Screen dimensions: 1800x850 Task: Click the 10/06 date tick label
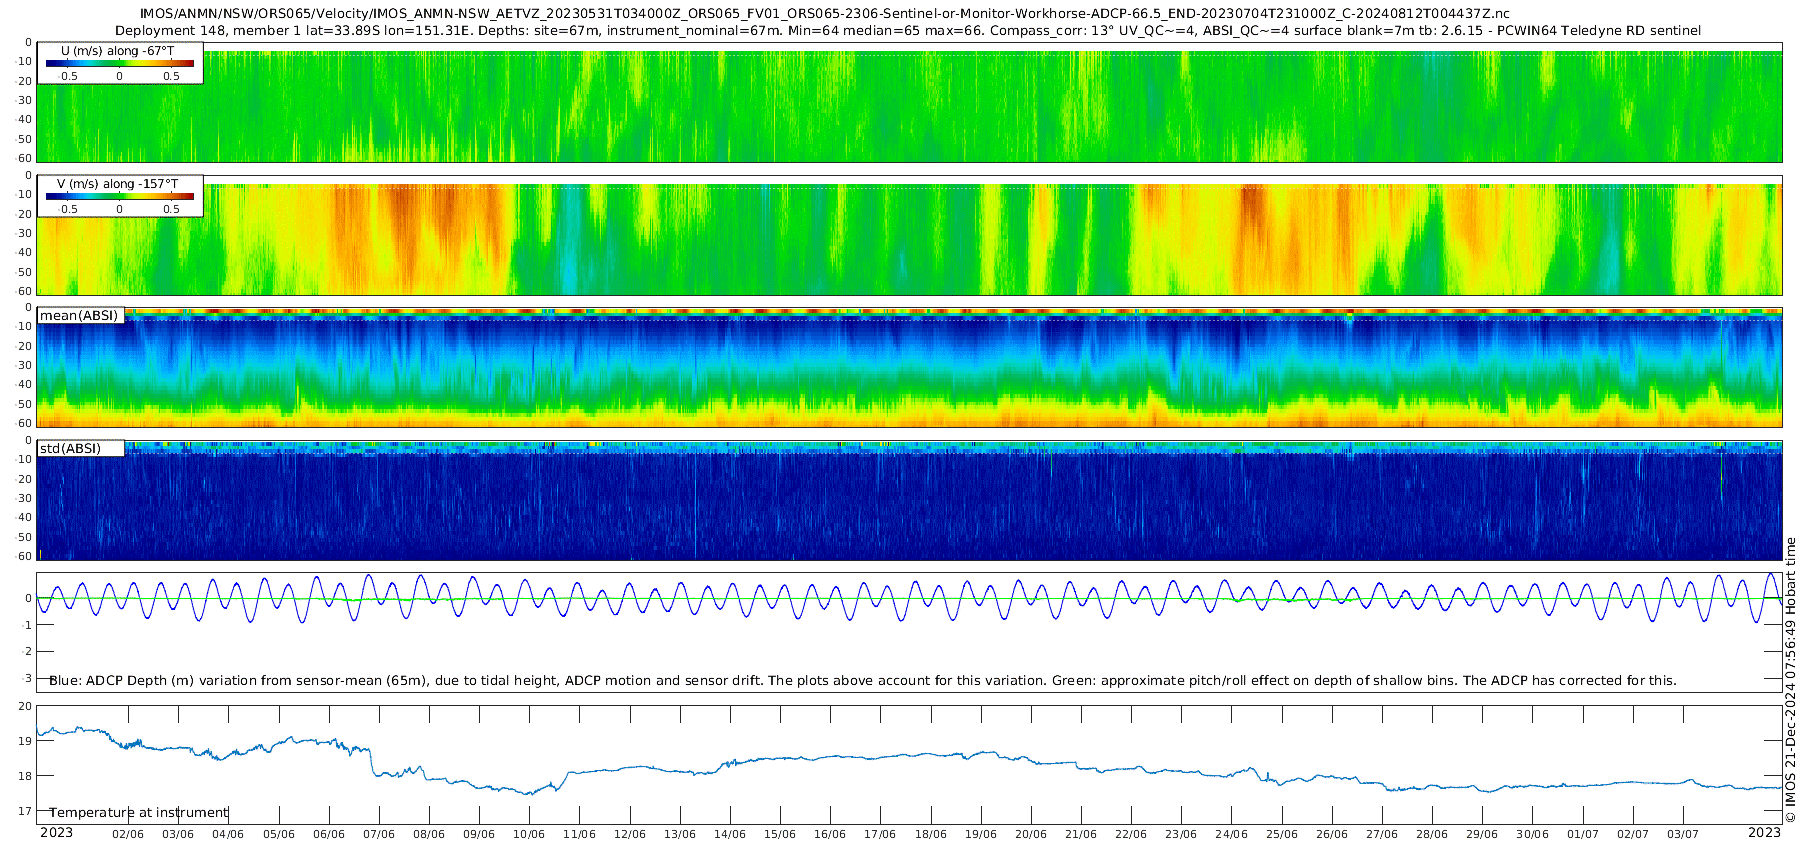[x=529, y=834]
